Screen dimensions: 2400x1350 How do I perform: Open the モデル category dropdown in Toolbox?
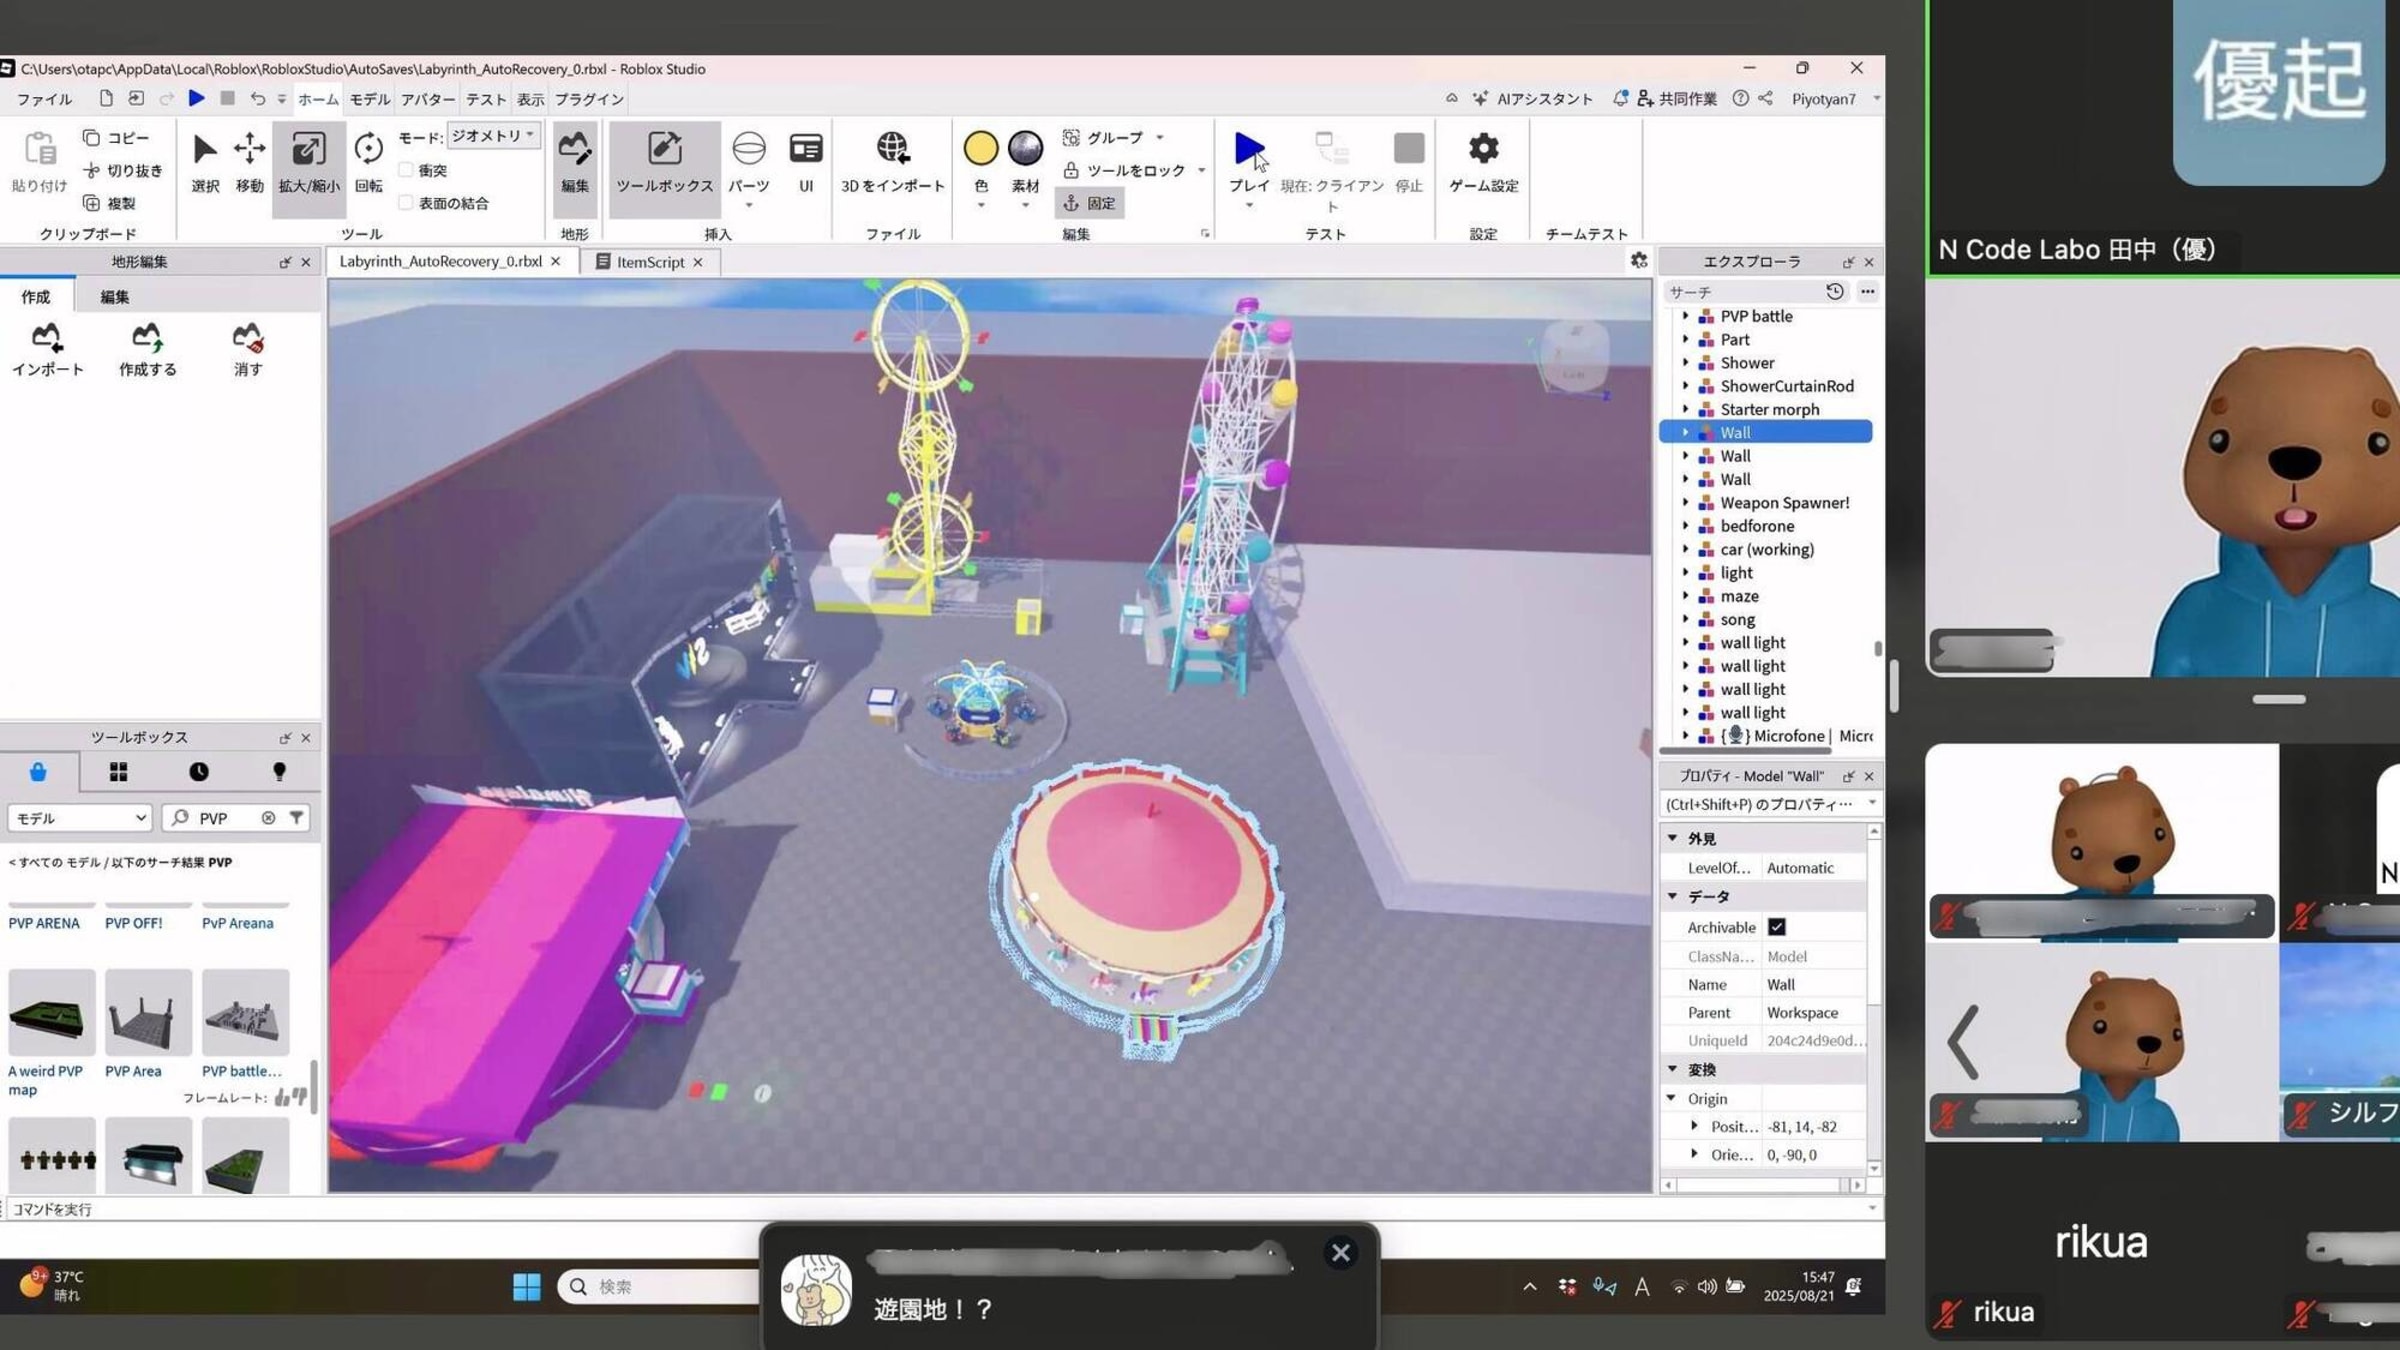[79, 818]
